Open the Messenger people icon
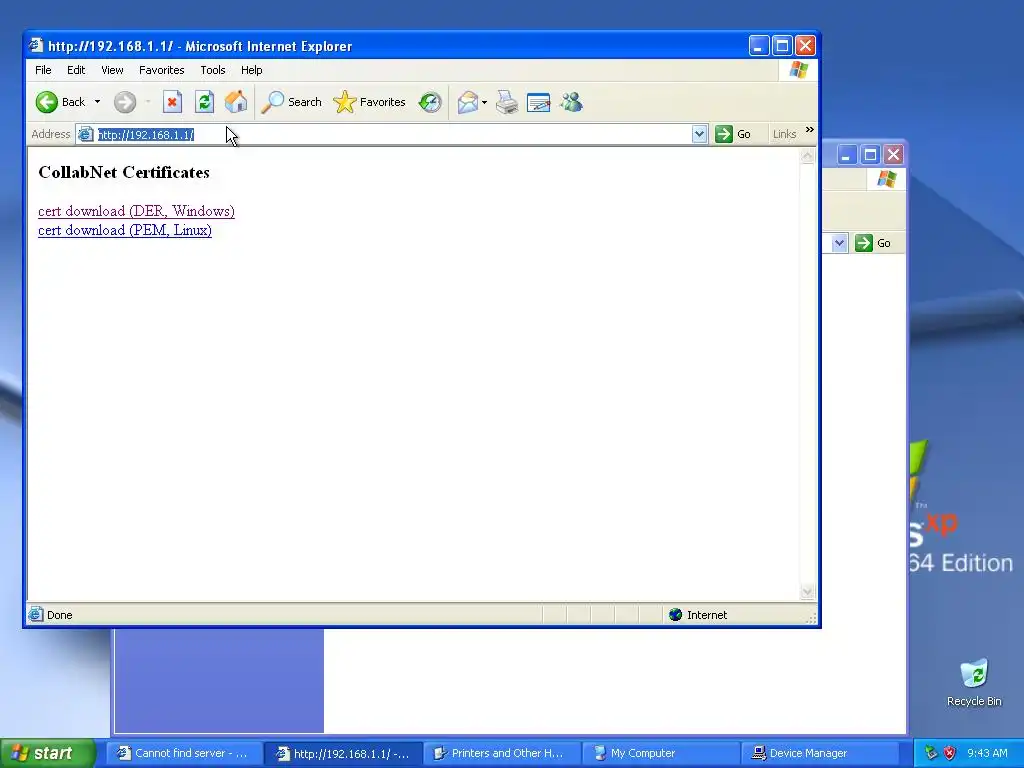This screenshot has width=1024, height=768. (571, 102)
